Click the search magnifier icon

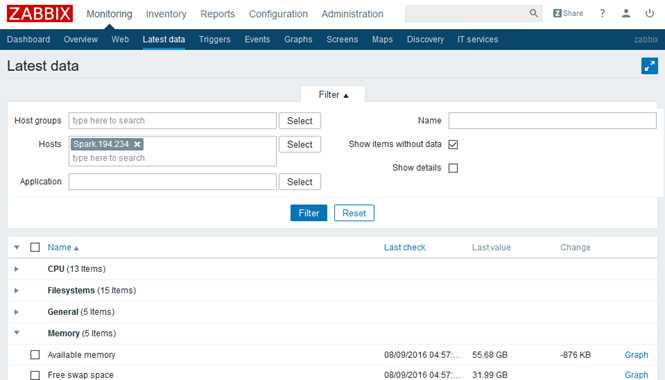tap(533, 13)
